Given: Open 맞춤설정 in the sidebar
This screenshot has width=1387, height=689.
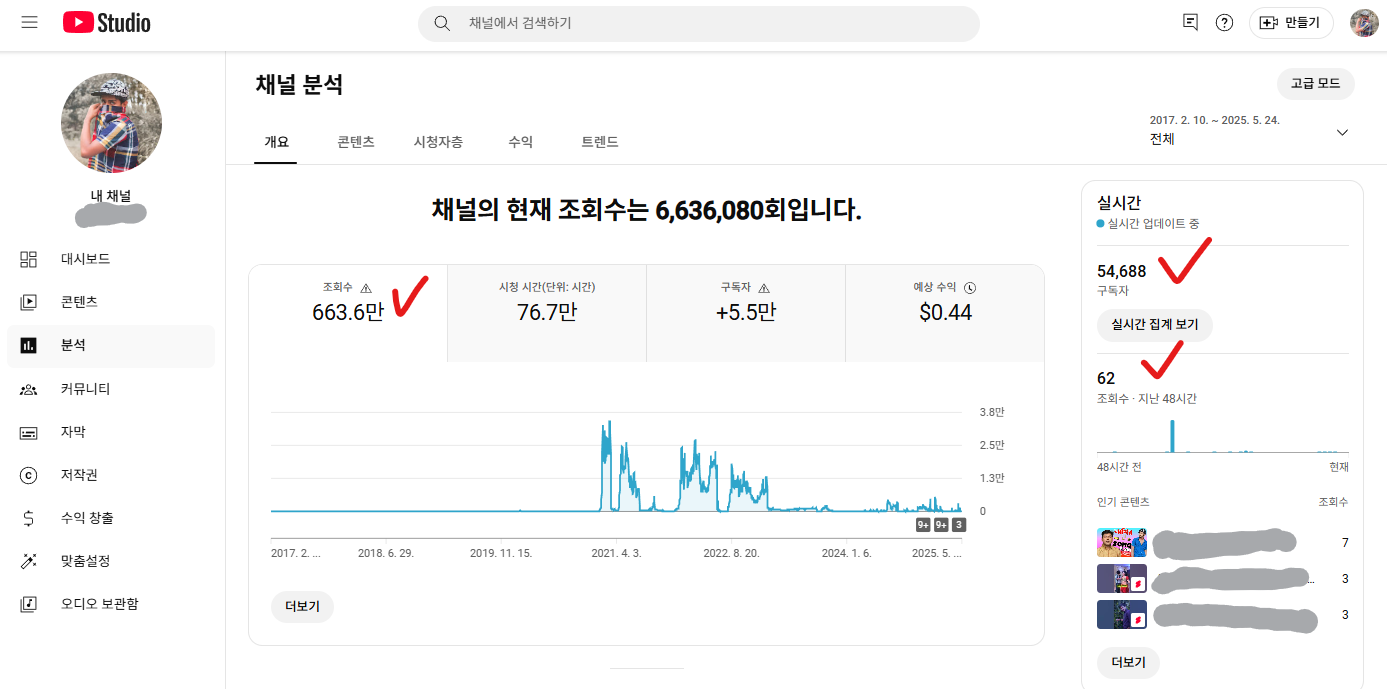Looking at the screenshot, I should [111, 561].
